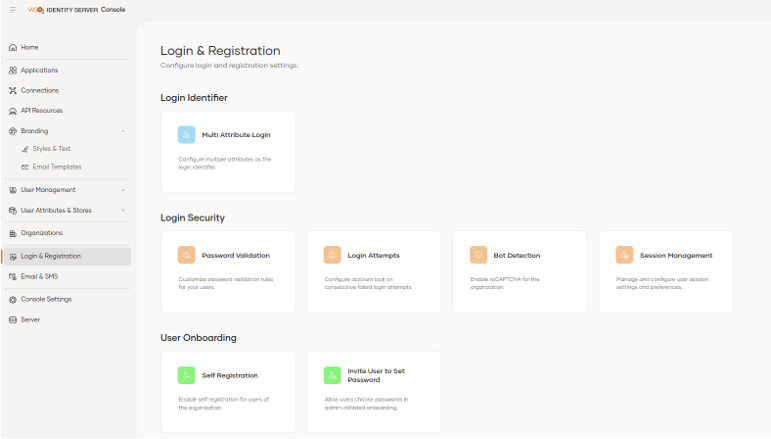Click the Organizations building icon
The width and height of the screenshot is (771, 439).
coord(13,234)
